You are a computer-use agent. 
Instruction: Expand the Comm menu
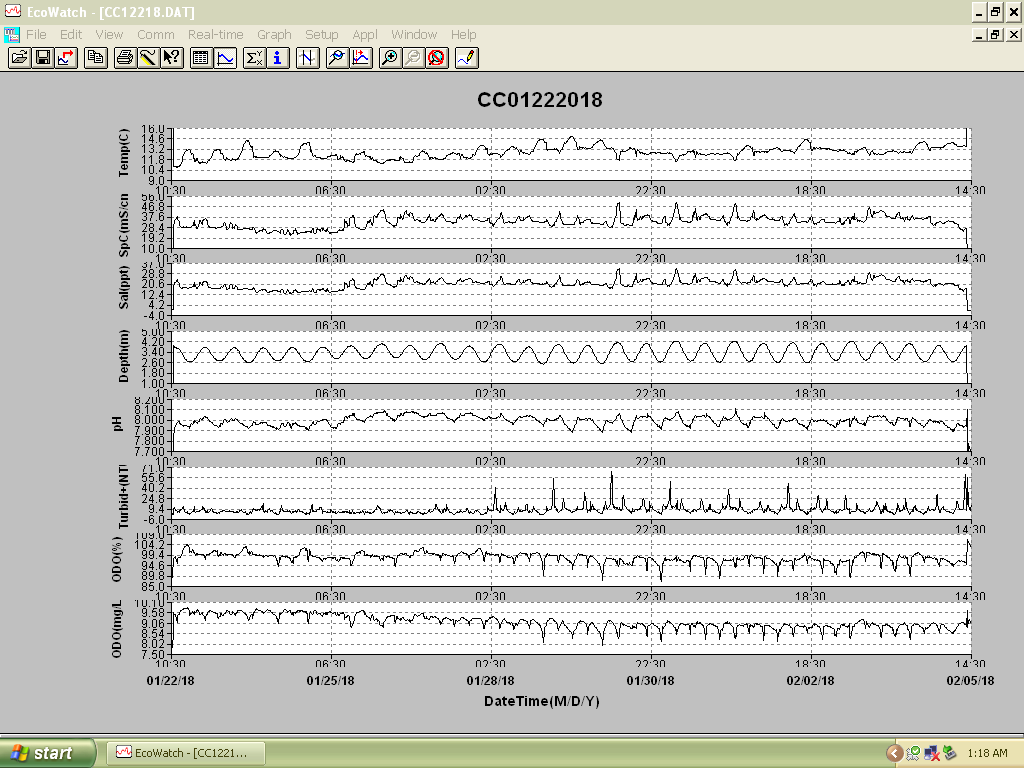tap(155, 35)
